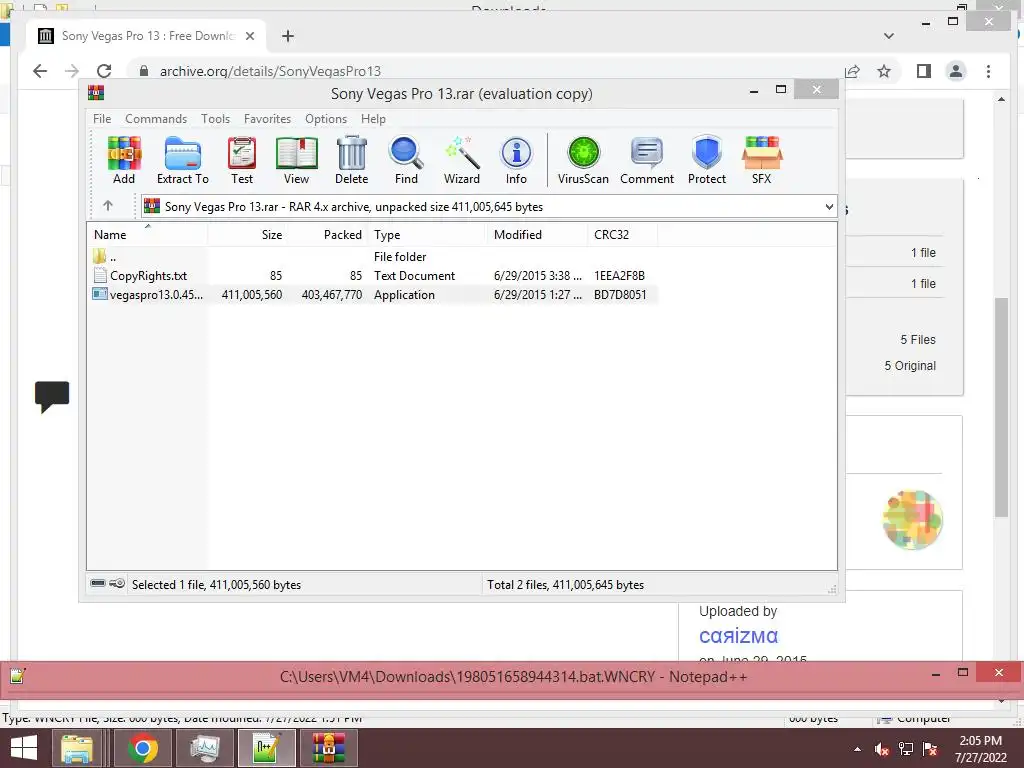Click the CRC32 value 1EEA2F8B
Screen dimensions: 1024x768
[619, 276]
